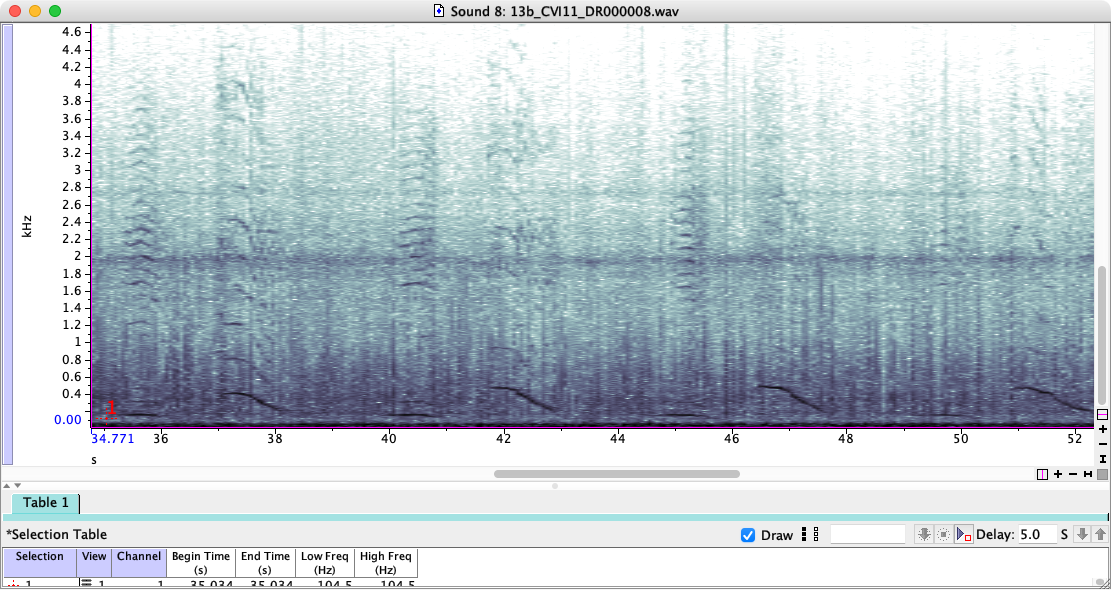This screenshot has width=1111, height=590.
Task: Collapse pane with the small up triangle
Action: pyautogui.click(x=6, y=485)
